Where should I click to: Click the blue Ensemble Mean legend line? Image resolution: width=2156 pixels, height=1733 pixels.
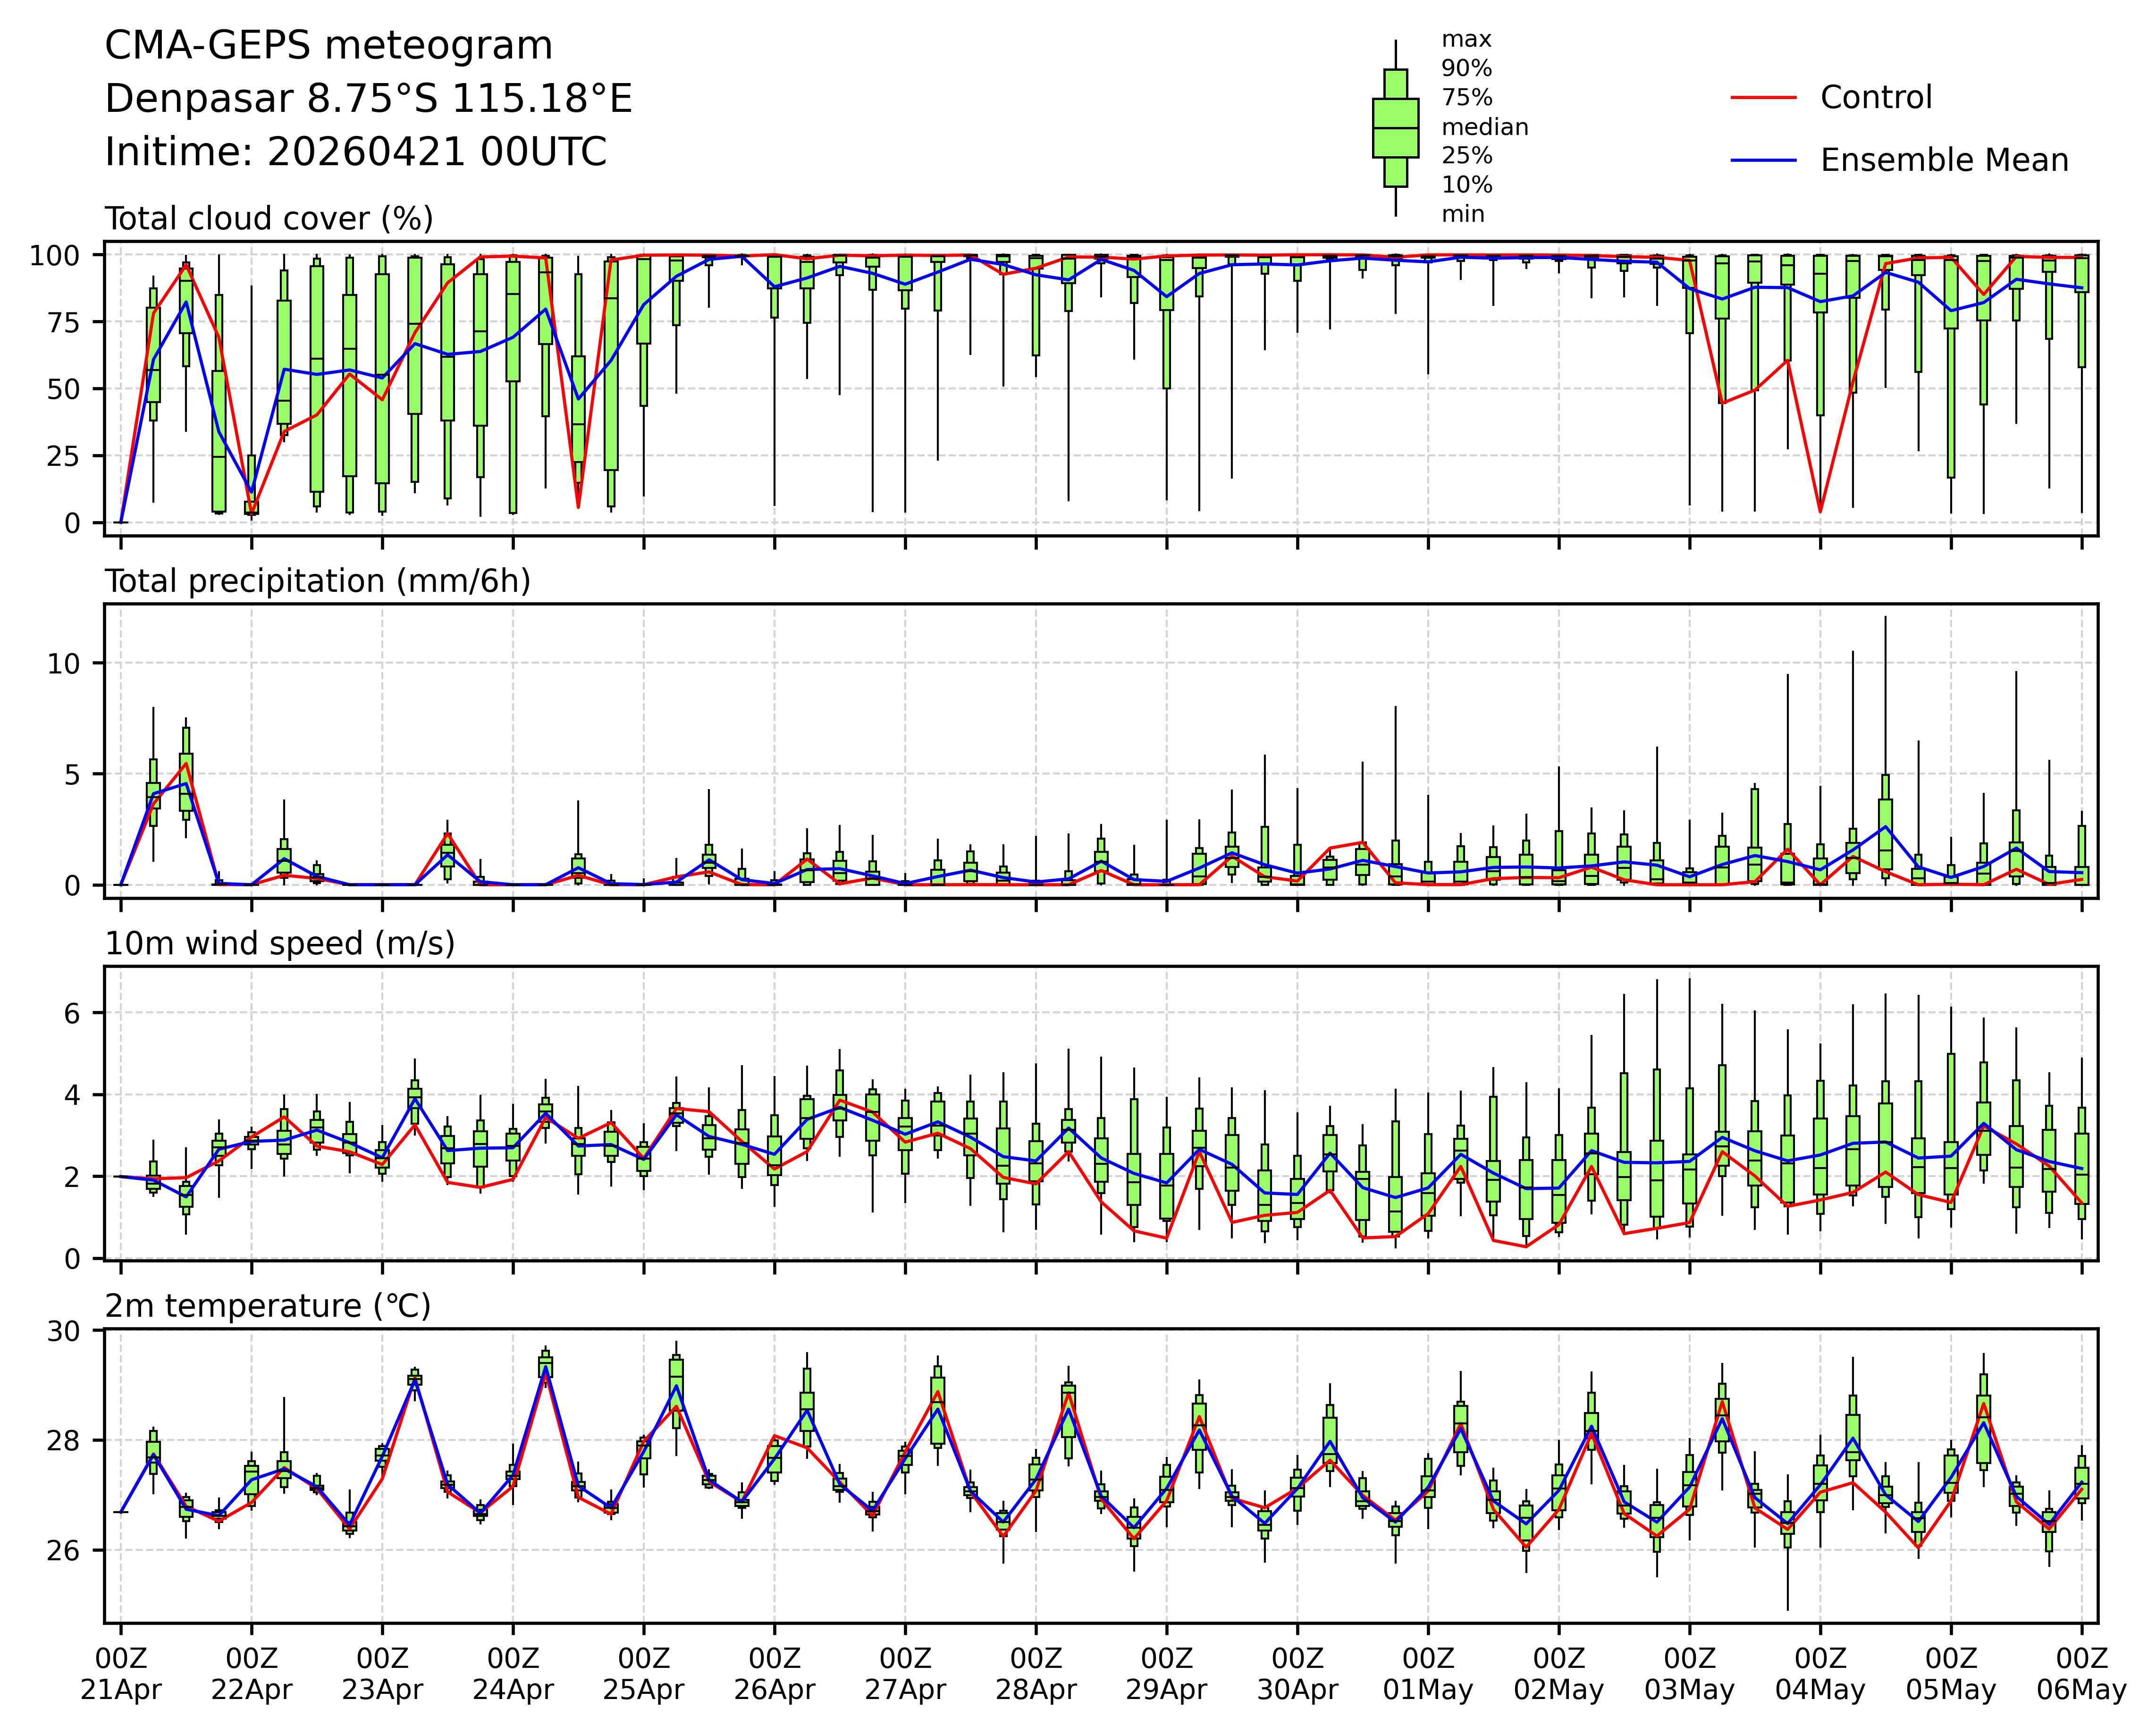[x=1763, y=161]
